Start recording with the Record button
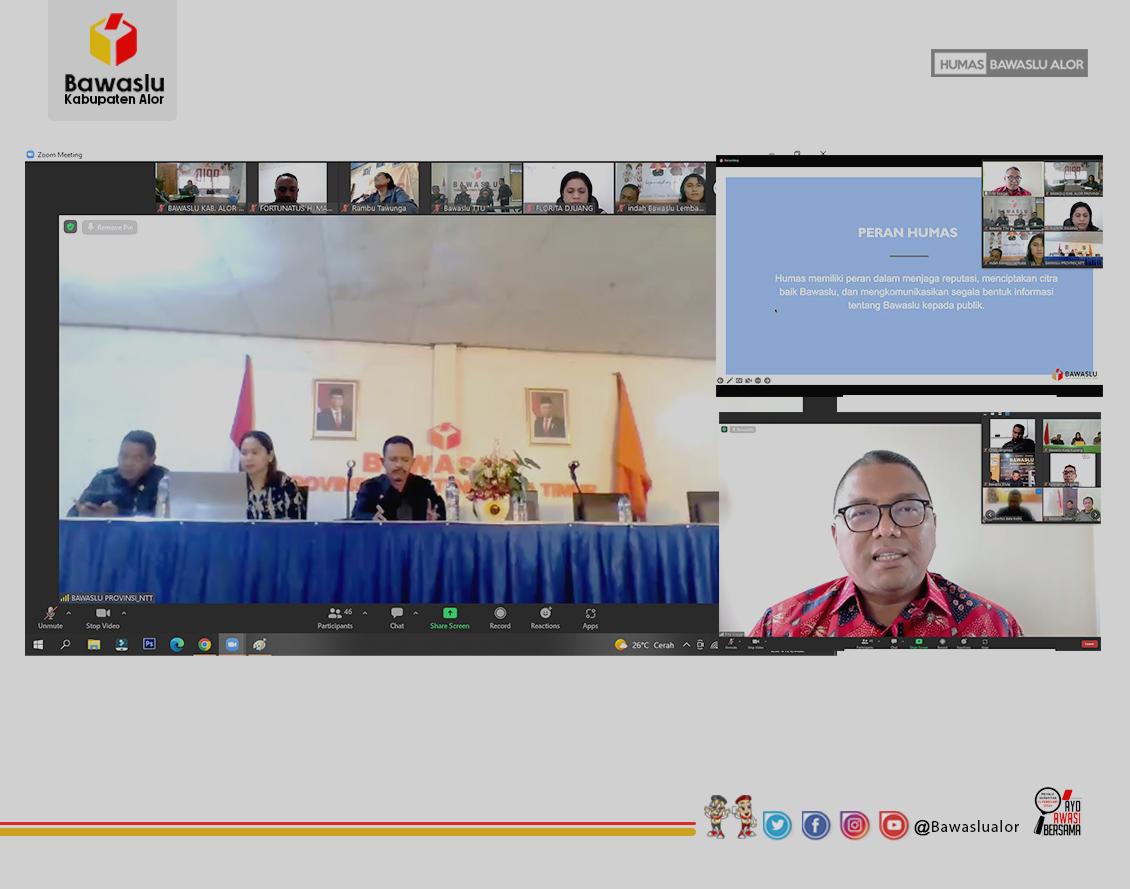 499,617
